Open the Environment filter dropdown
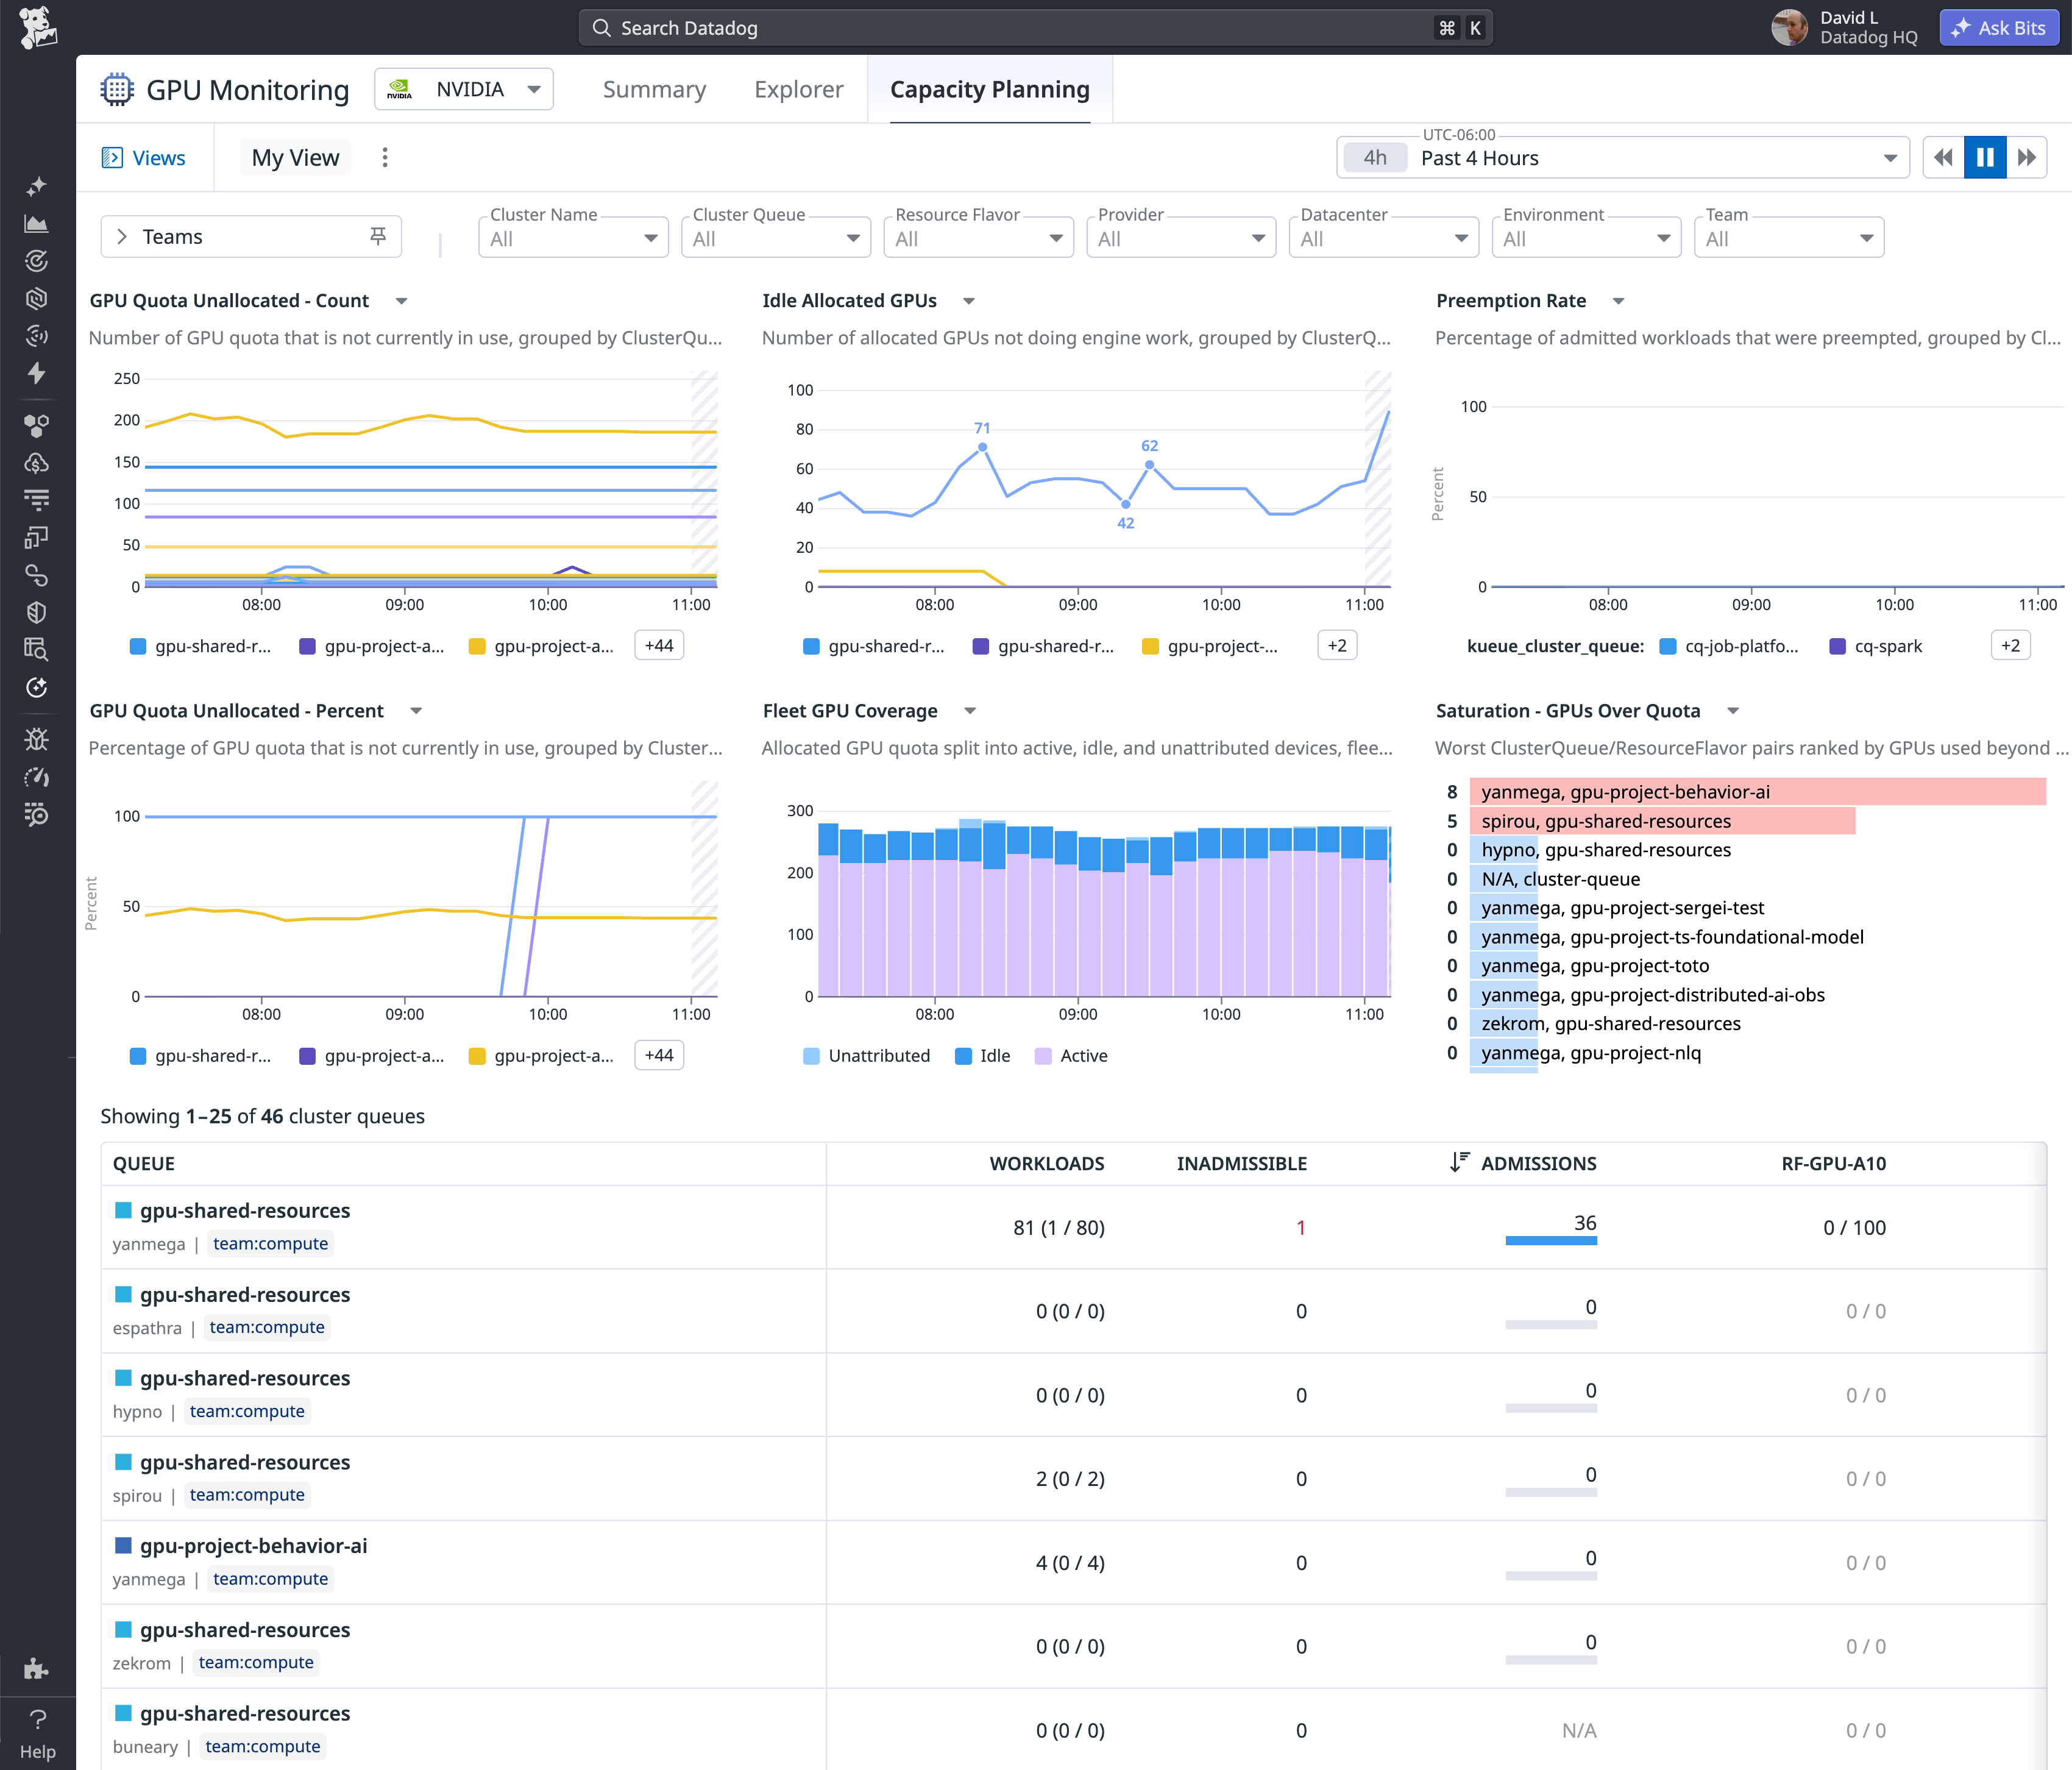The image size is (2072, 1770). pyautogui.click(x=1587, y=238)
